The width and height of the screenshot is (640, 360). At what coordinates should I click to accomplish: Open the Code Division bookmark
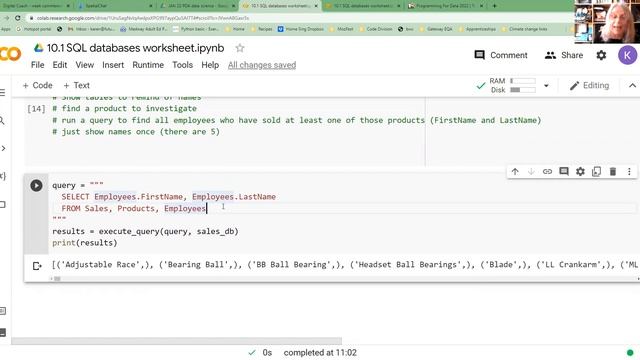pyautogui.click(x=376, y=29)
